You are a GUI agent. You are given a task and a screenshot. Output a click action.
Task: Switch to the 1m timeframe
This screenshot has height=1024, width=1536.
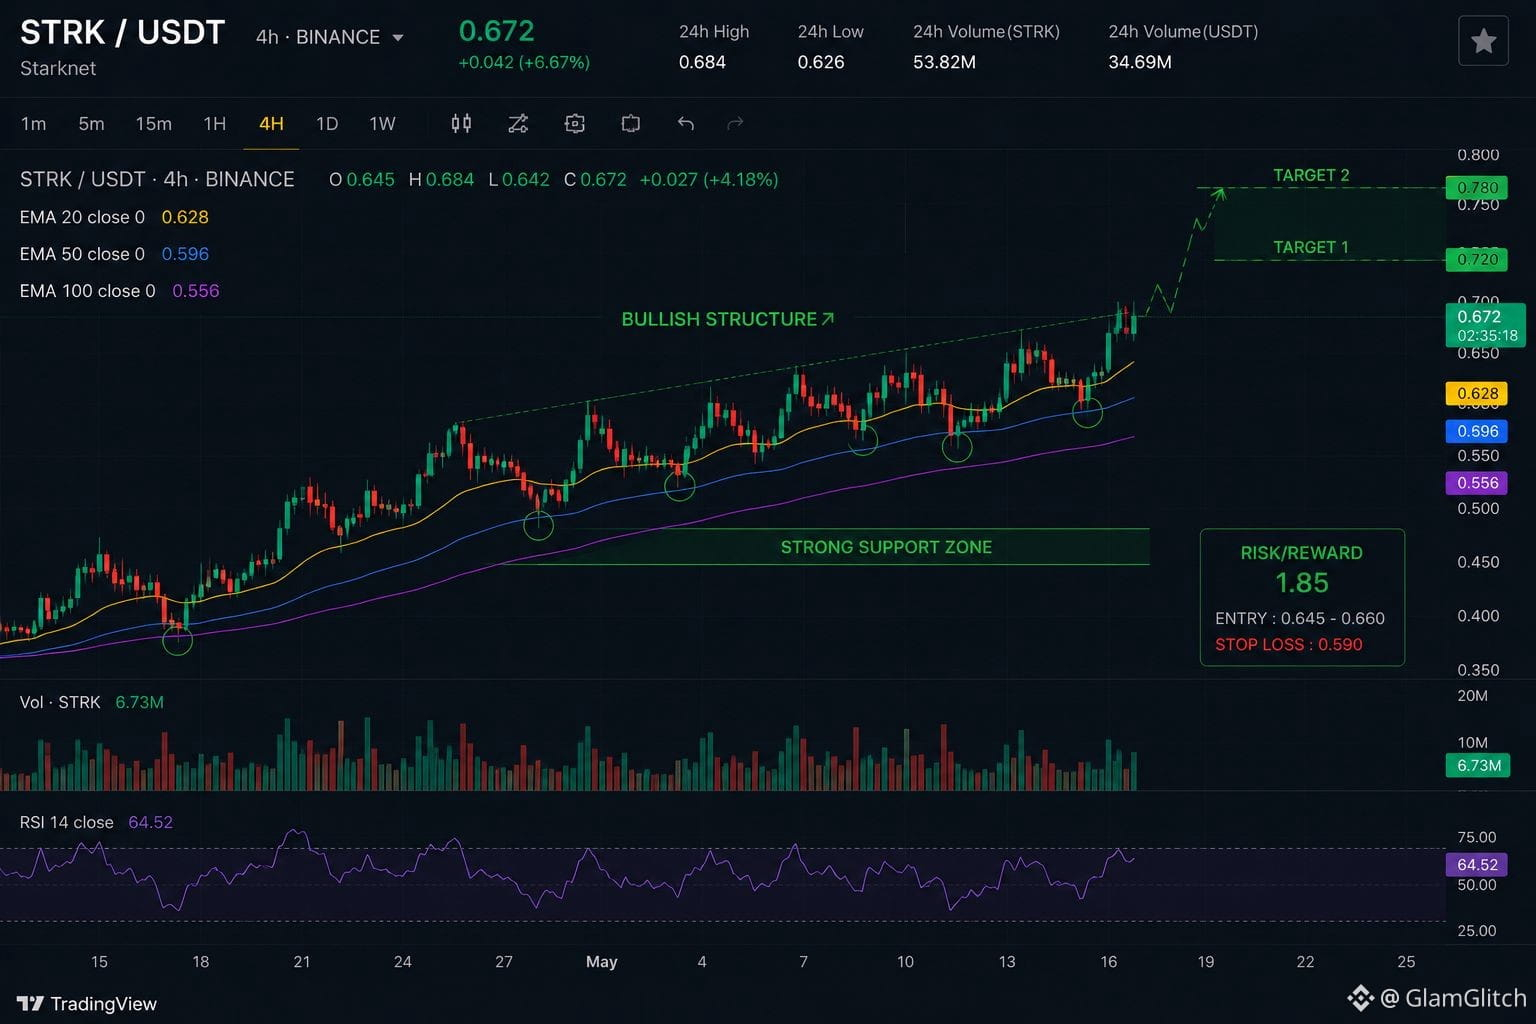pyautogui.click(x=33, y=124)
